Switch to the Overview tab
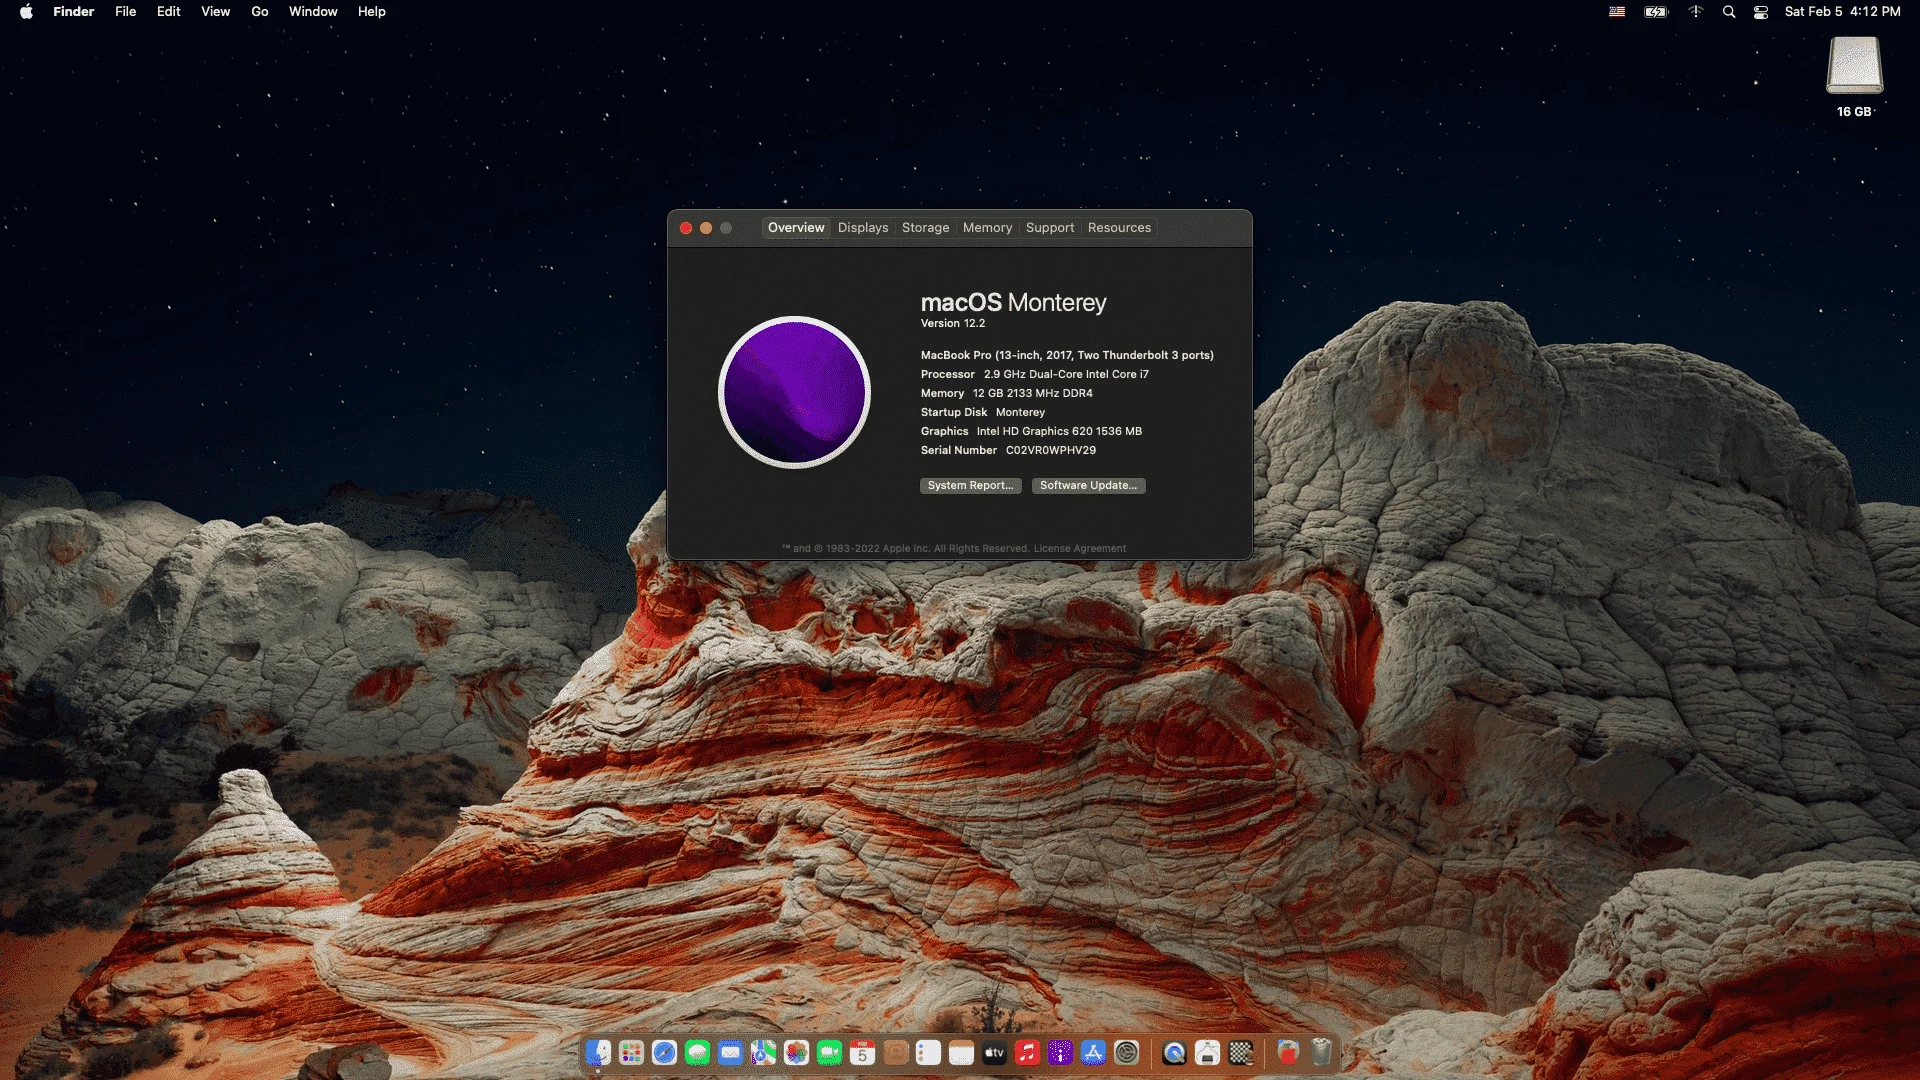This screenshot has width=1920, height=1080. point(796,228)
